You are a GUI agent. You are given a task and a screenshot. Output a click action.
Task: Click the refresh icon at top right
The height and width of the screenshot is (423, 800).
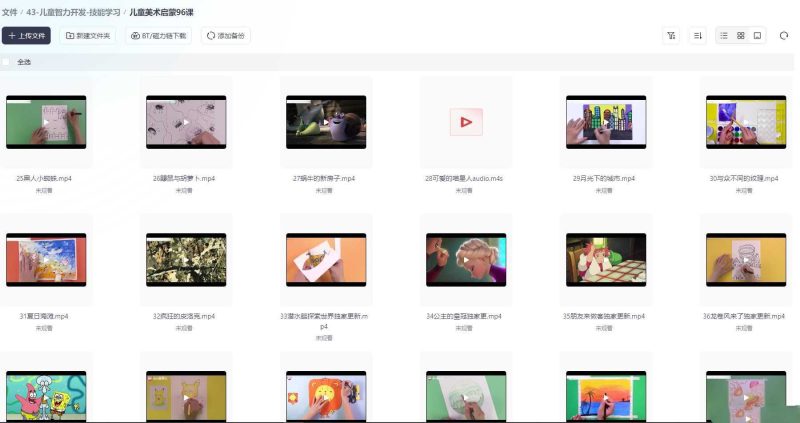point(785,35)
